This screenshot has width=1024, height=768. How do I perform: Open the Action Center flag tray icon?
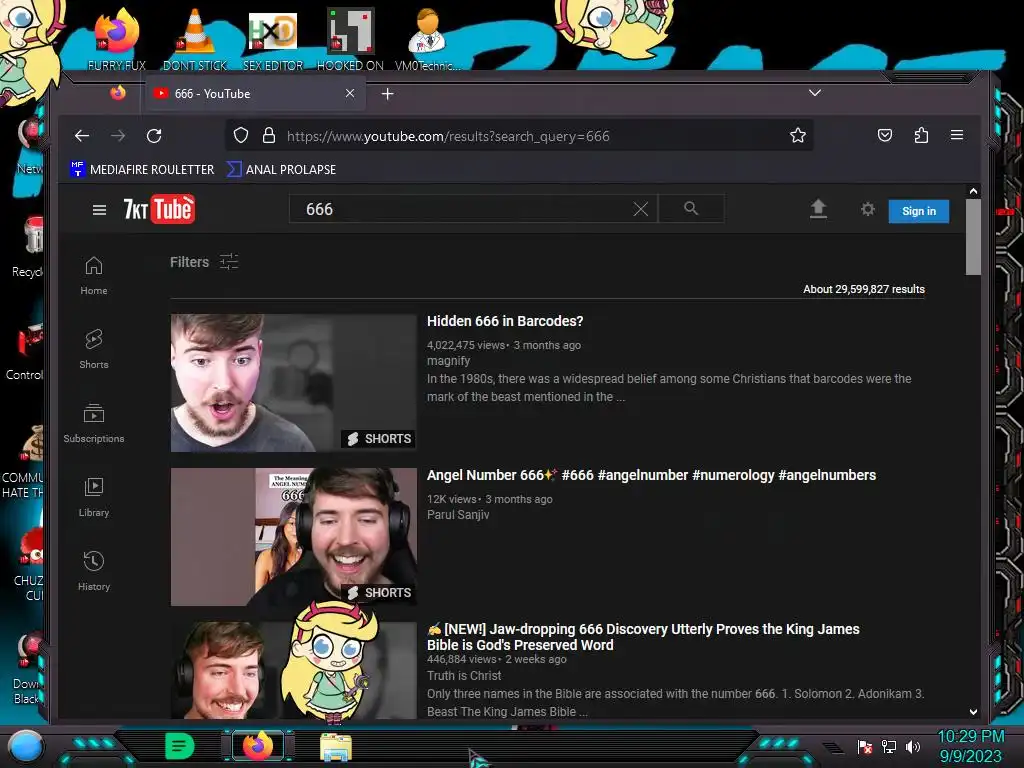pos(865,747)
